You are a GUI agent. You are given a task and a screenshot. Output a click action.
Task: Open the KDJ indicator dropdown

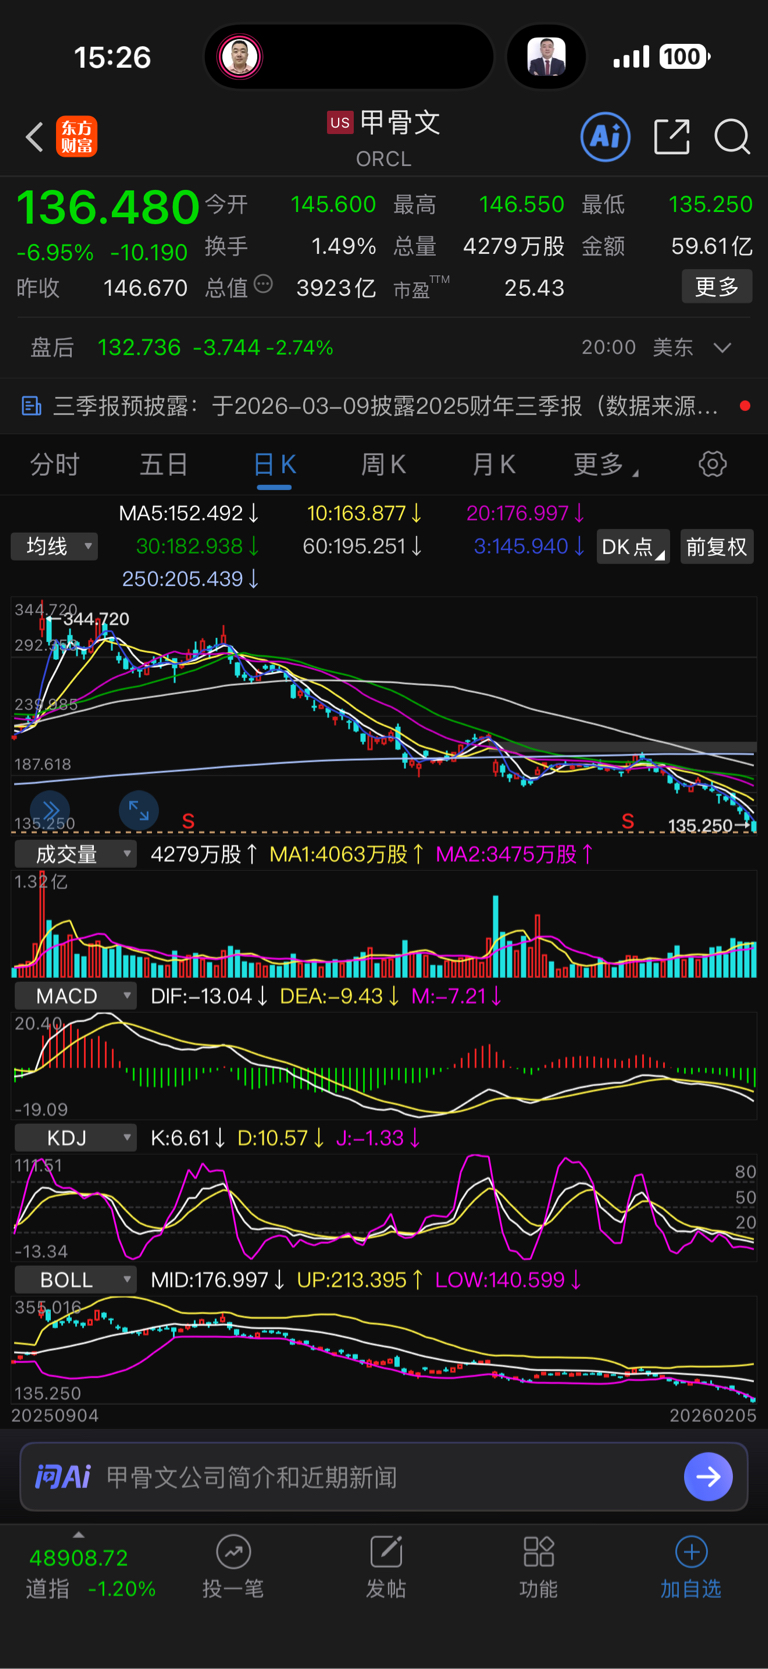[75, 1138]
